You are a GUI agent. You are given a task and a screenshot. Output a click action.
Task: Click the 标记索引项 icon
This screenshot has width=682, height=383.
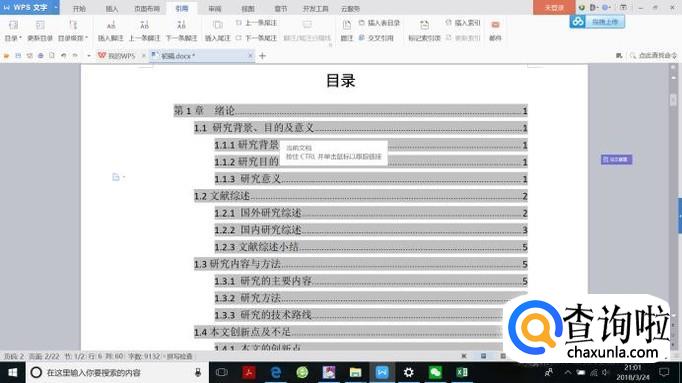pyautogui.click(x=424, y=26)
